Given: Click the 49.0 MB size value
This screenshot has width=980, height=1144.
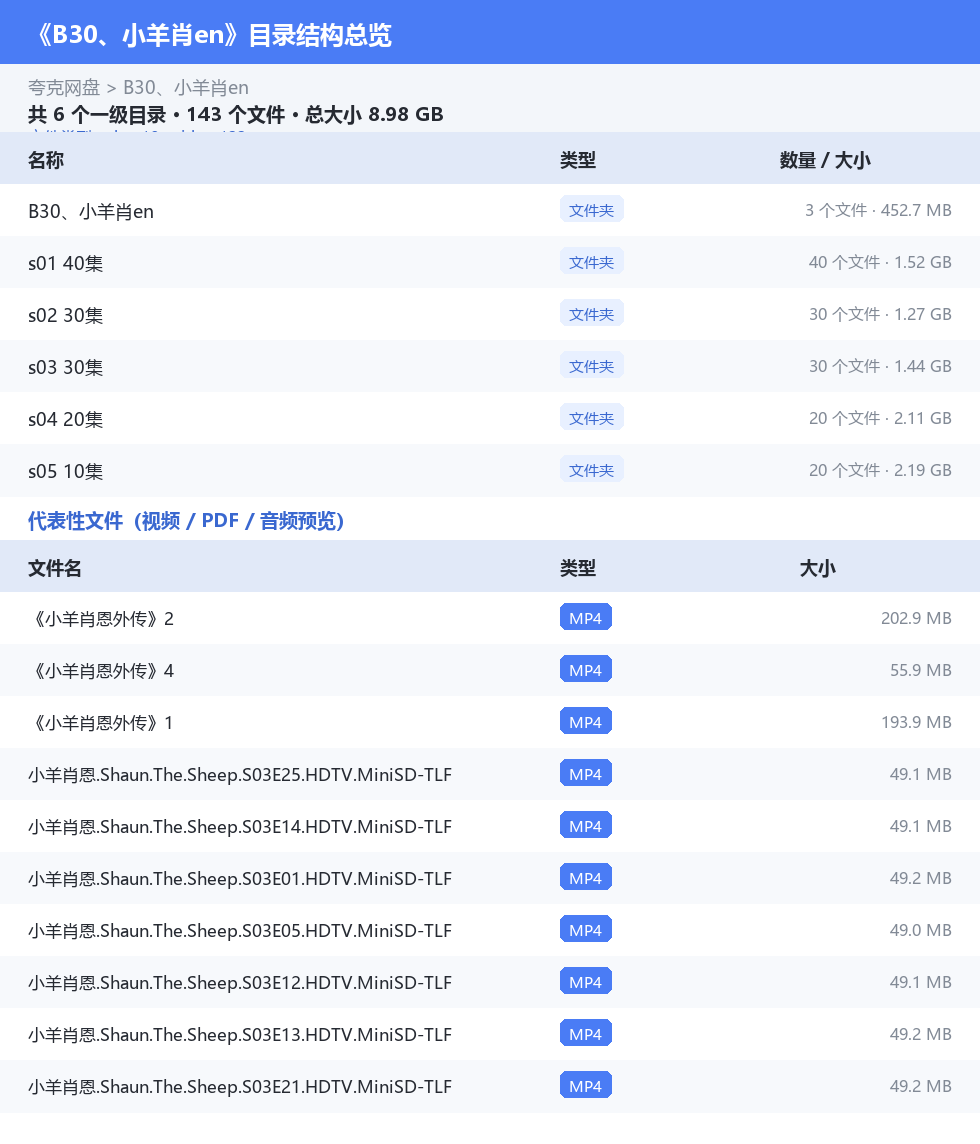Looking at the screenshot, I should 920,930.
